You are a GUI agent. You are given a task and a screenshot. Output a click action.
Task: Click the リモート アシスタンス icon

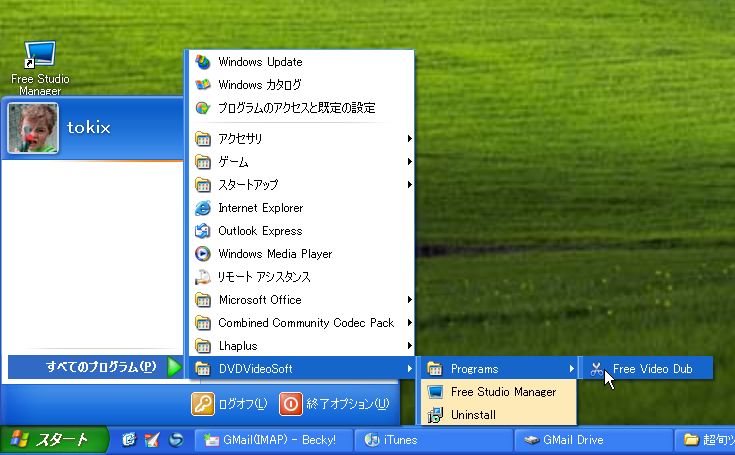203,276
